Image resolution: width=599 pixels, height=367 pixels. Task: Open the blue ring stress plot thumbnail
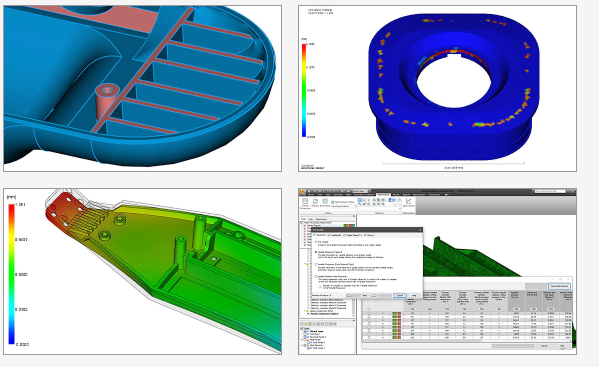[437, 88]
